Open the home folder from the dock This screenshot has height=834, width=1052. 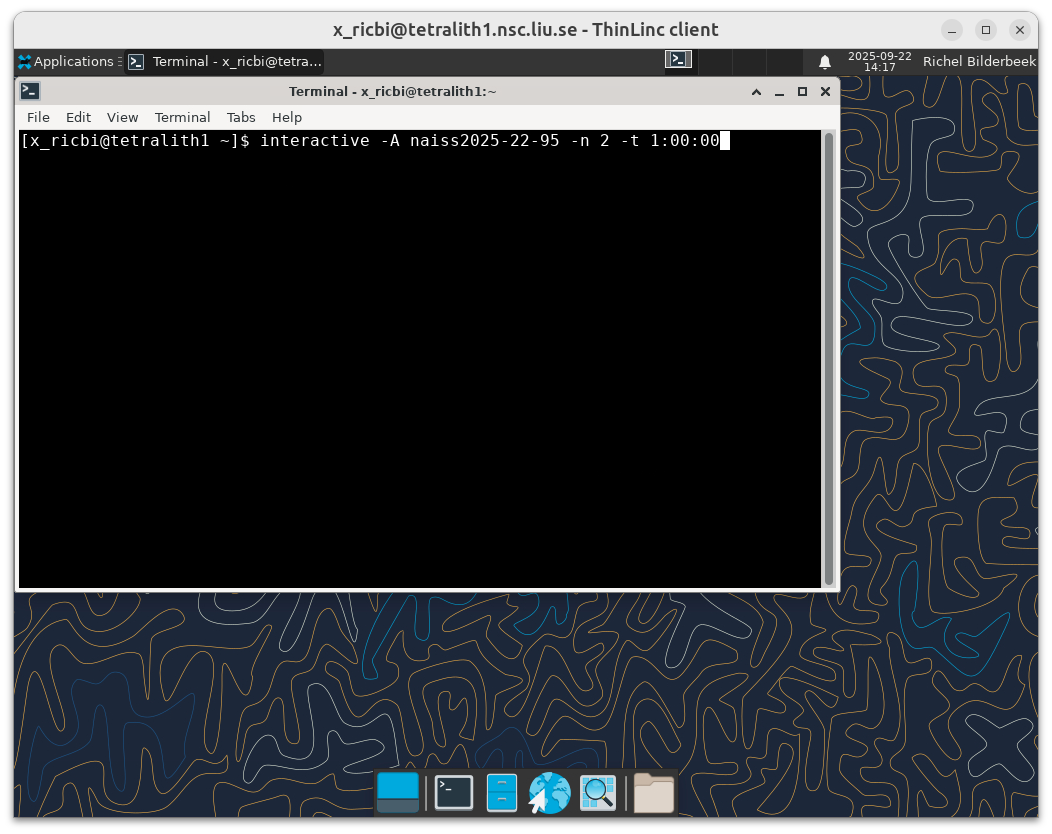pos(653,792)
